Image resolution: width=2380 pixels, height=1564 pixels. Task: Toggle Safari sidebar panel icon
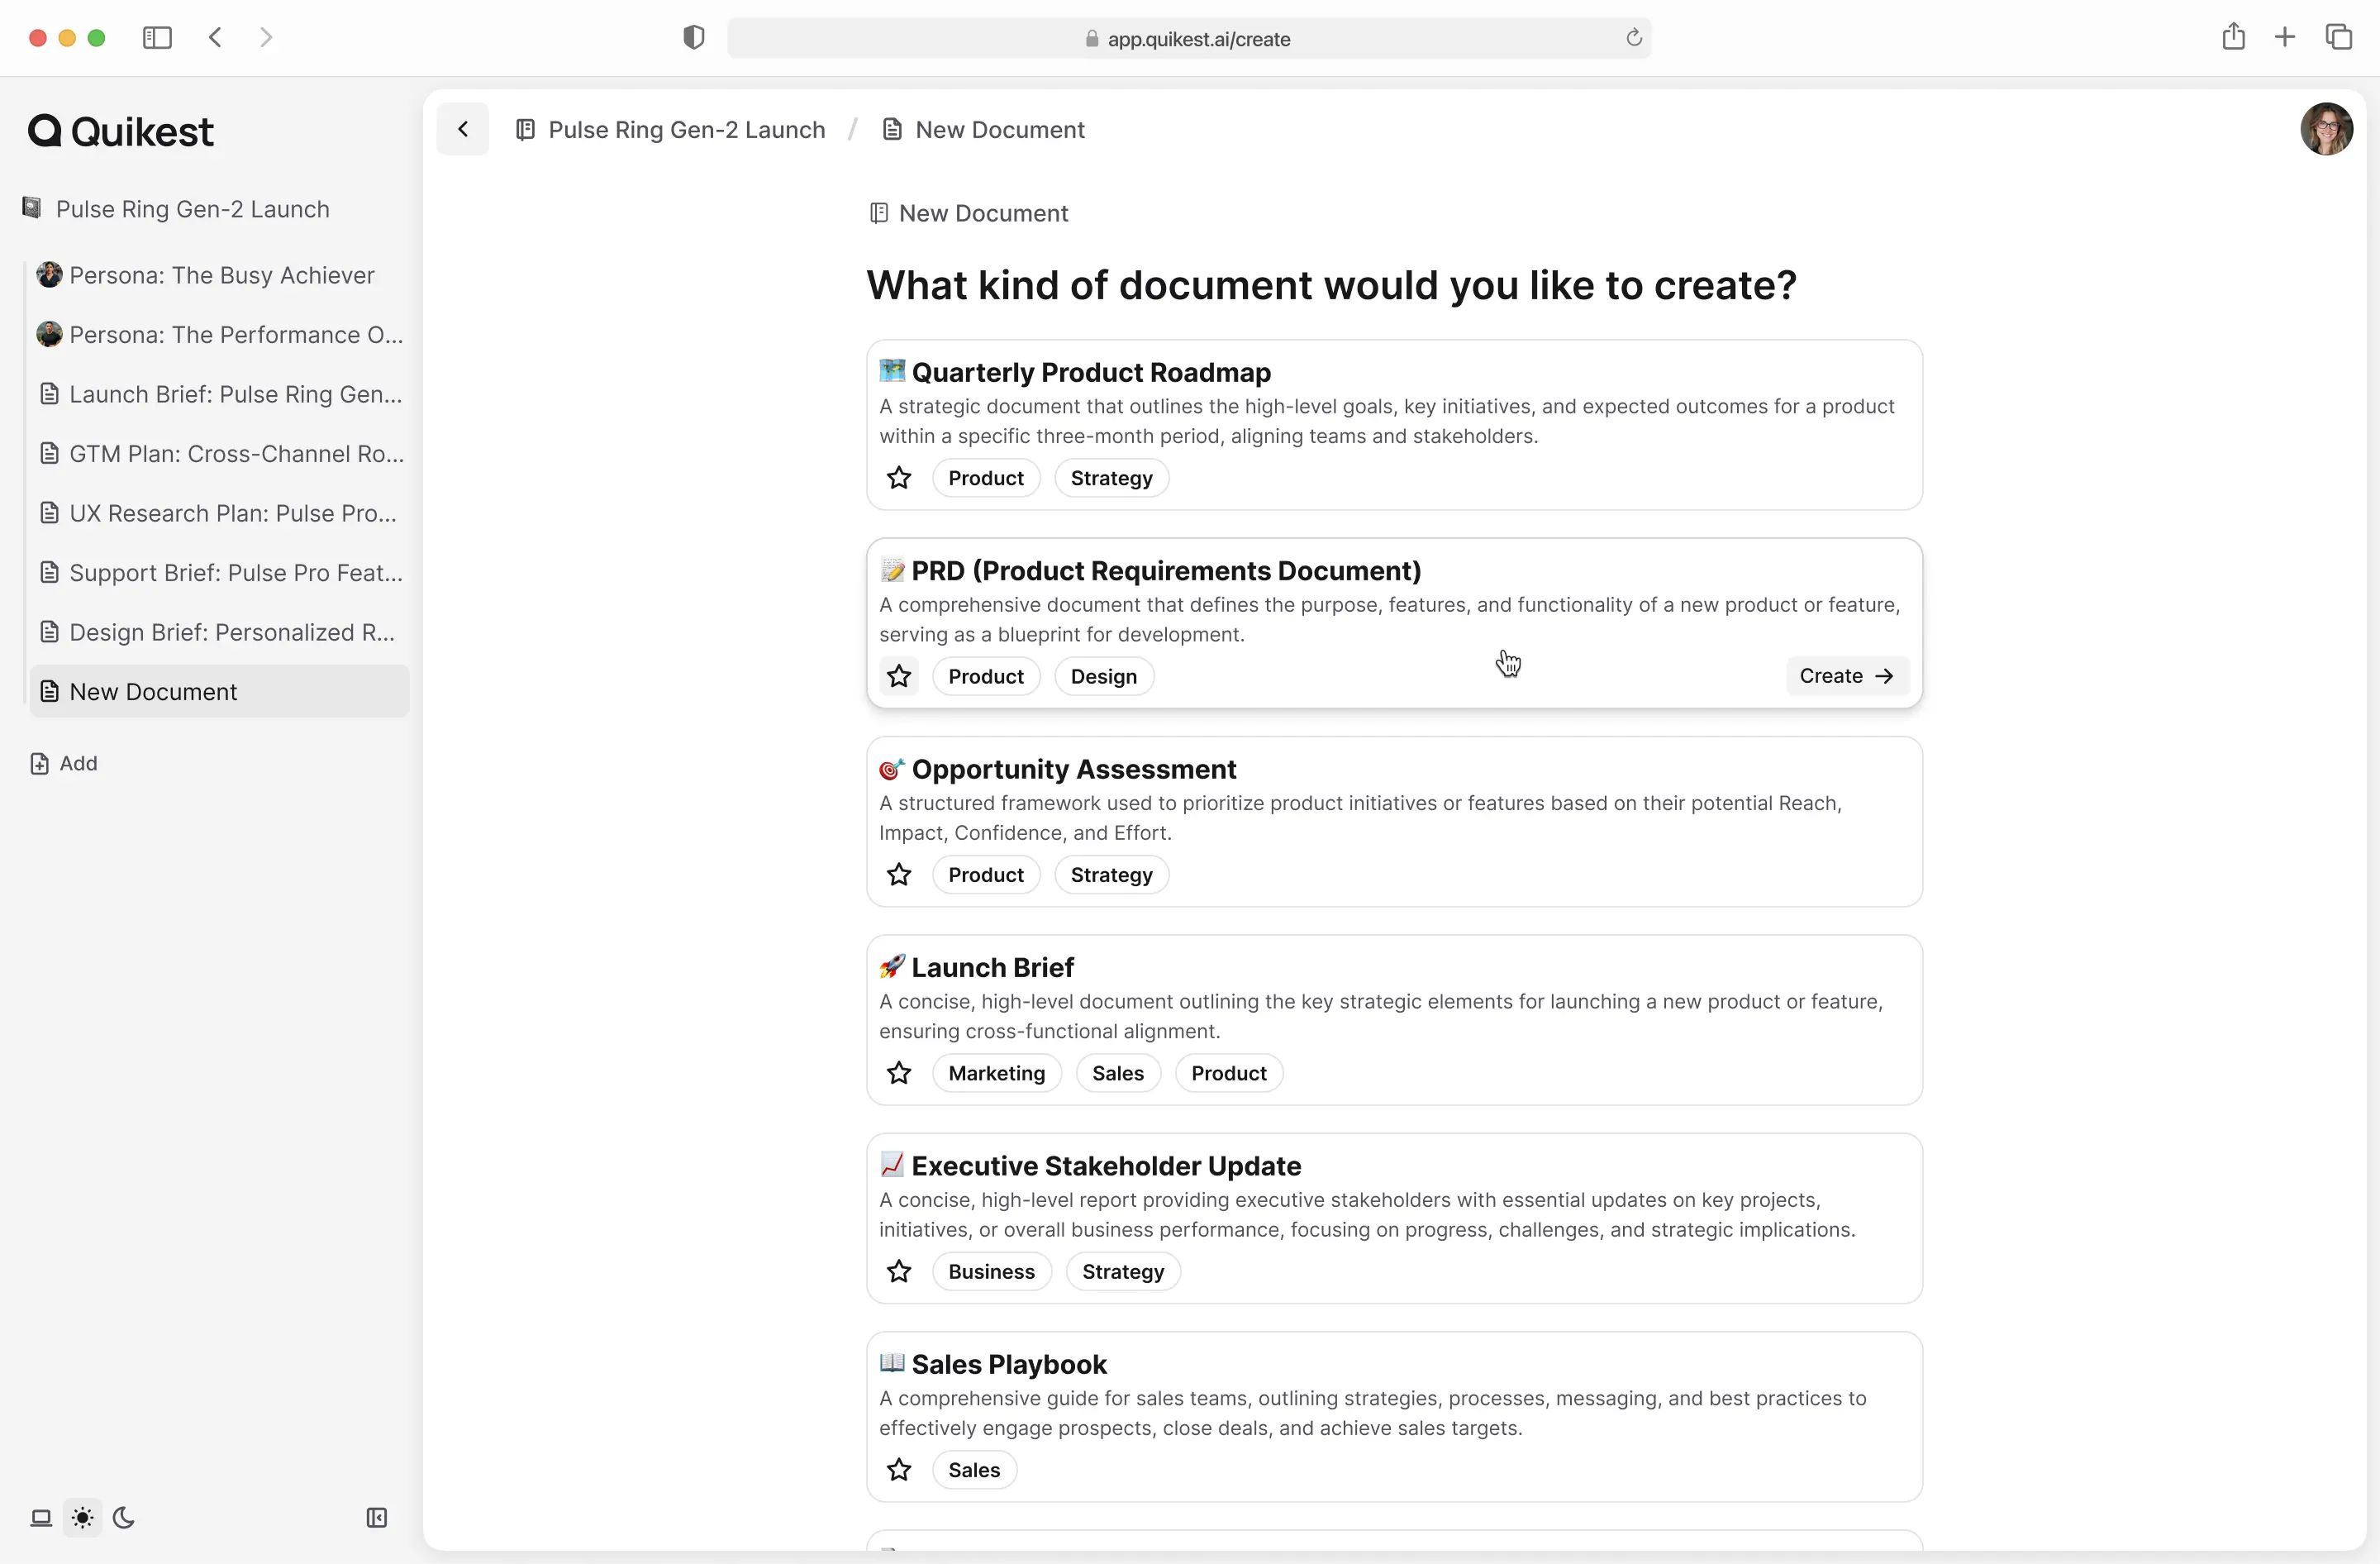pyautogui.click(x=157, y=38)
